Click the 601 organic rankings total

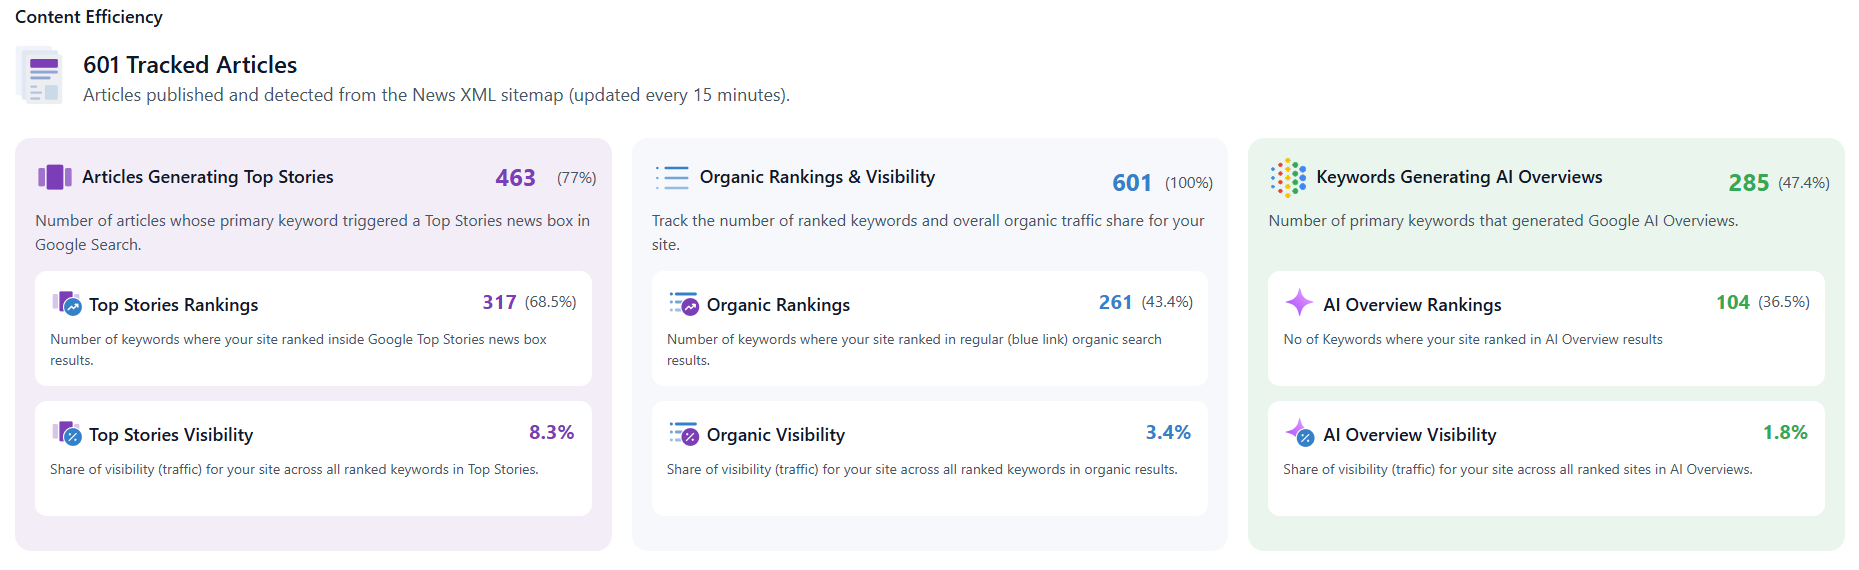coord(1132,183)
